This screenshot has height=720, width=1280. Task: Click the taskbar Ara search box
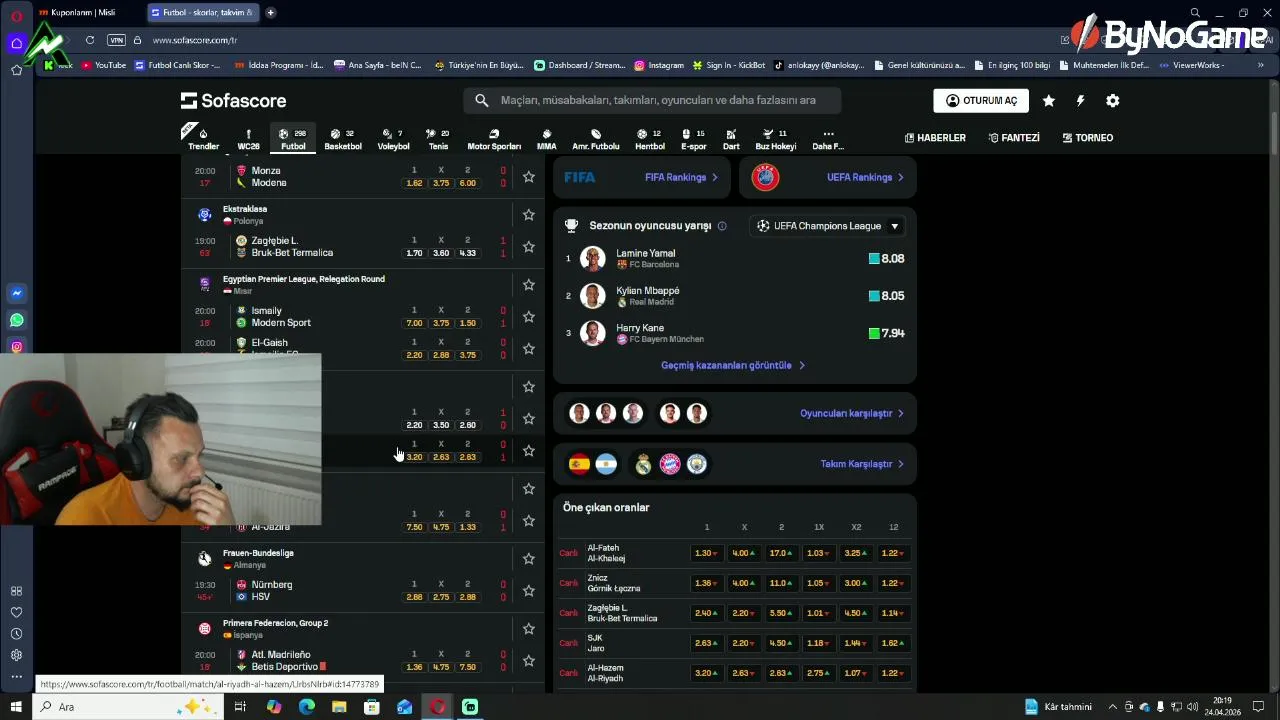click(x=130, y=707)
